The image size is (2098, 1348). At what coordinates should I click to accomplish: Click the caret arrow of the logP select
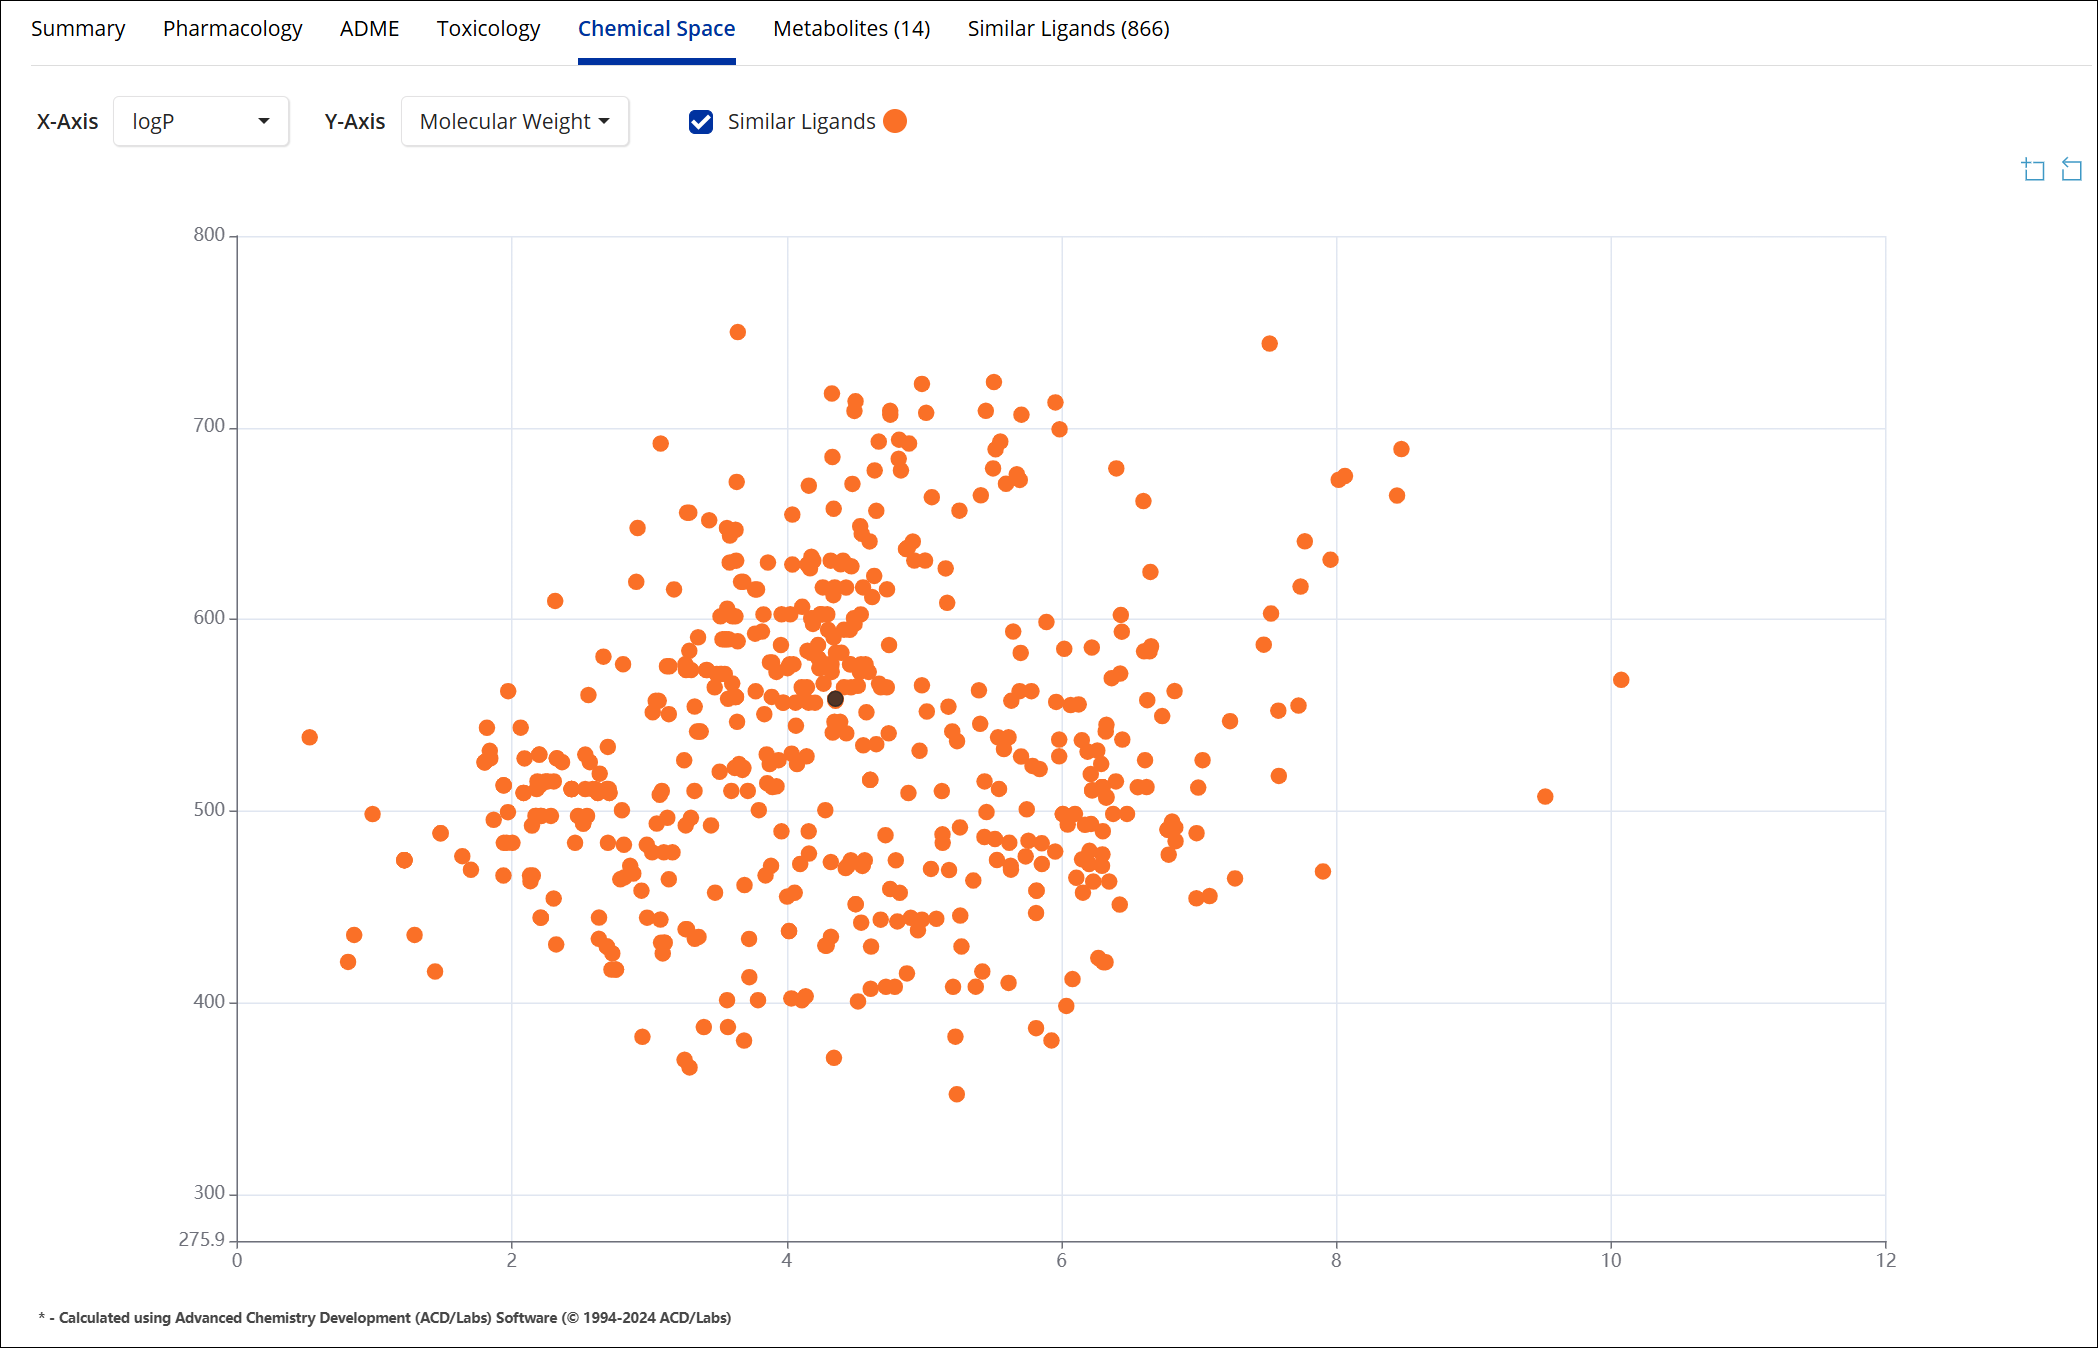264,122
